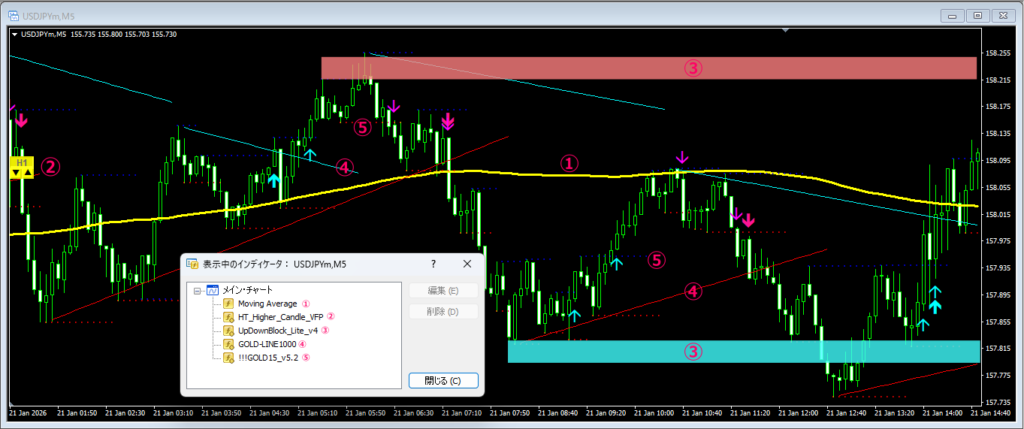Expand the USDJPYm,M5 chart header dropdown triangle
The width and height of the screenshot is (1024, 429).
tap(14, 35)
